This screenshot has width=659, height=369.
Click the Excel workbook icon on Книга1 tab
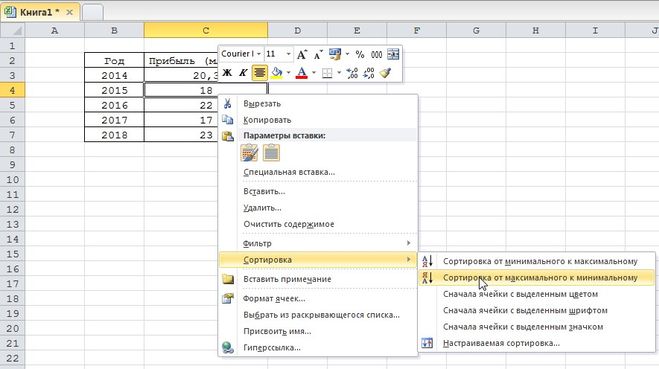(x=10, y=11)
